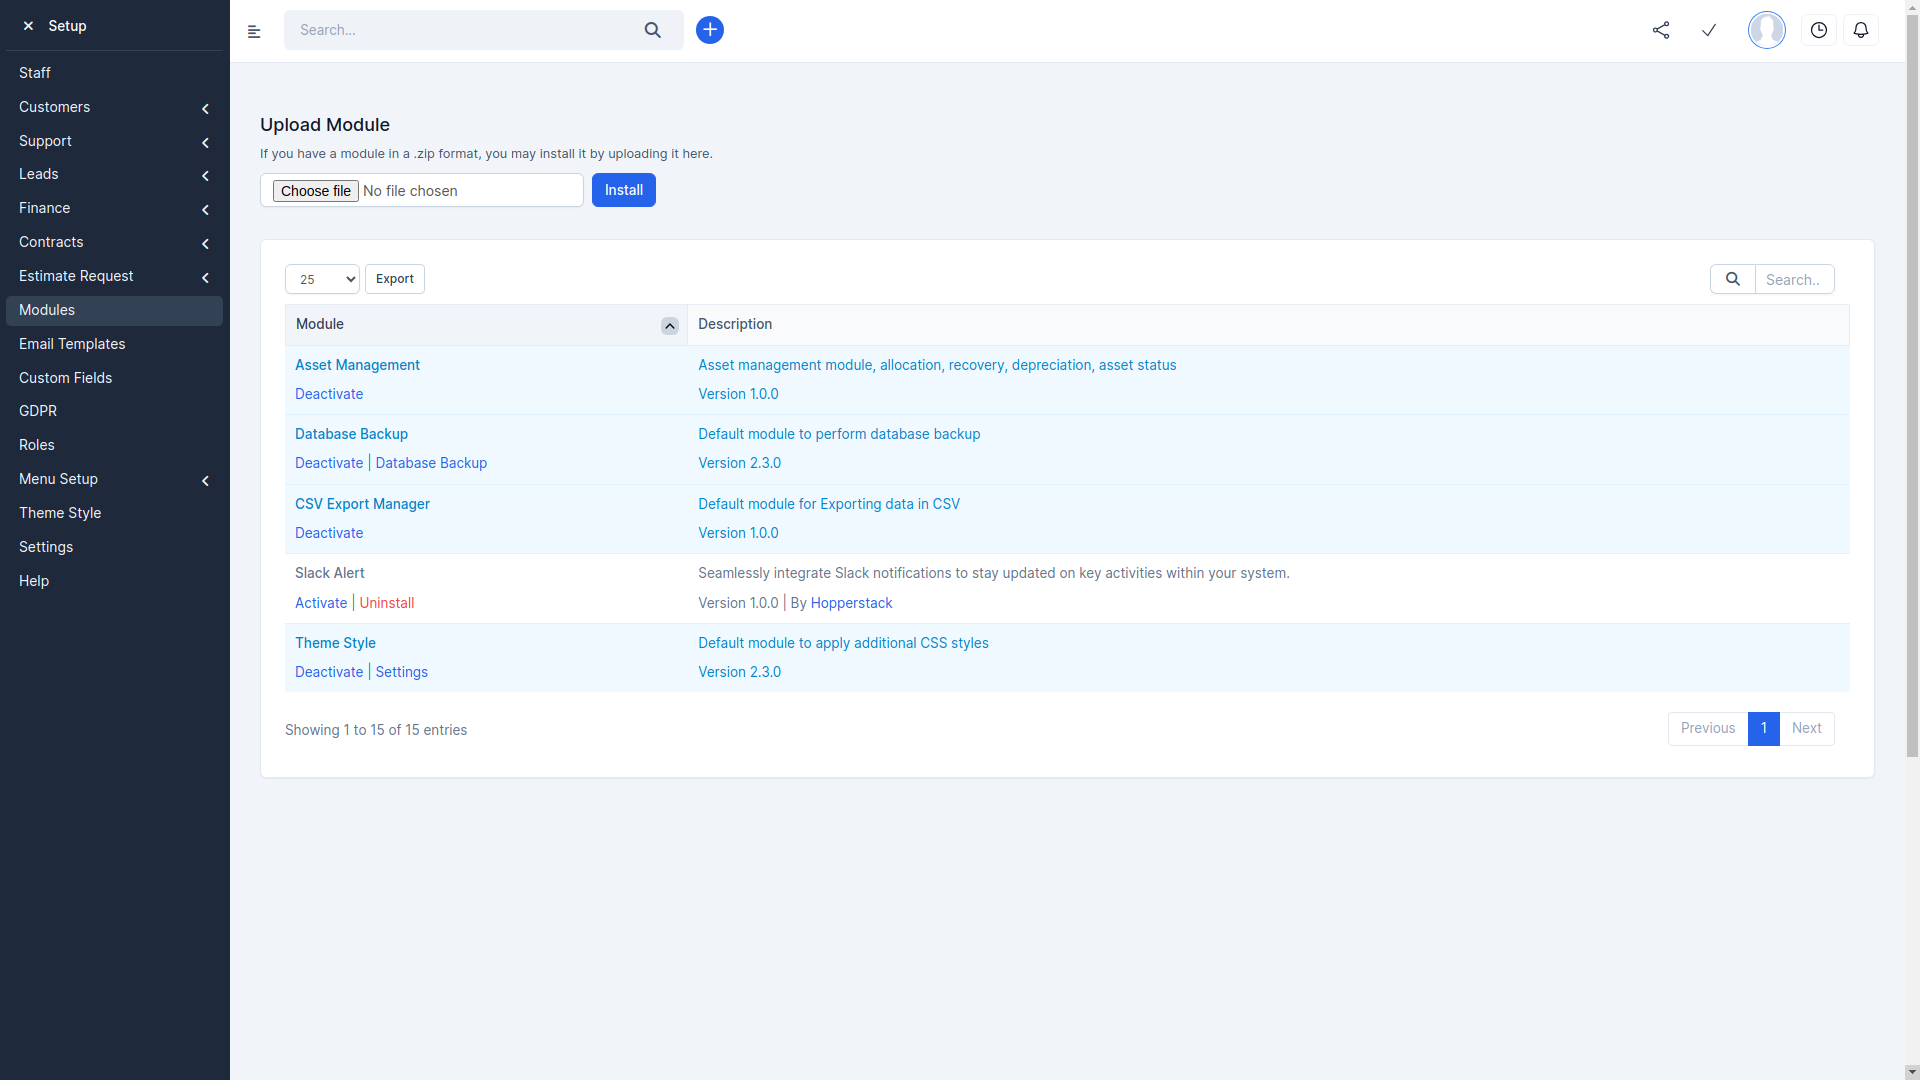Screen dimensions: 1920x1080
Task: Toggle the sidebar with the hamburger icon
Action: (x=254, y=31)
